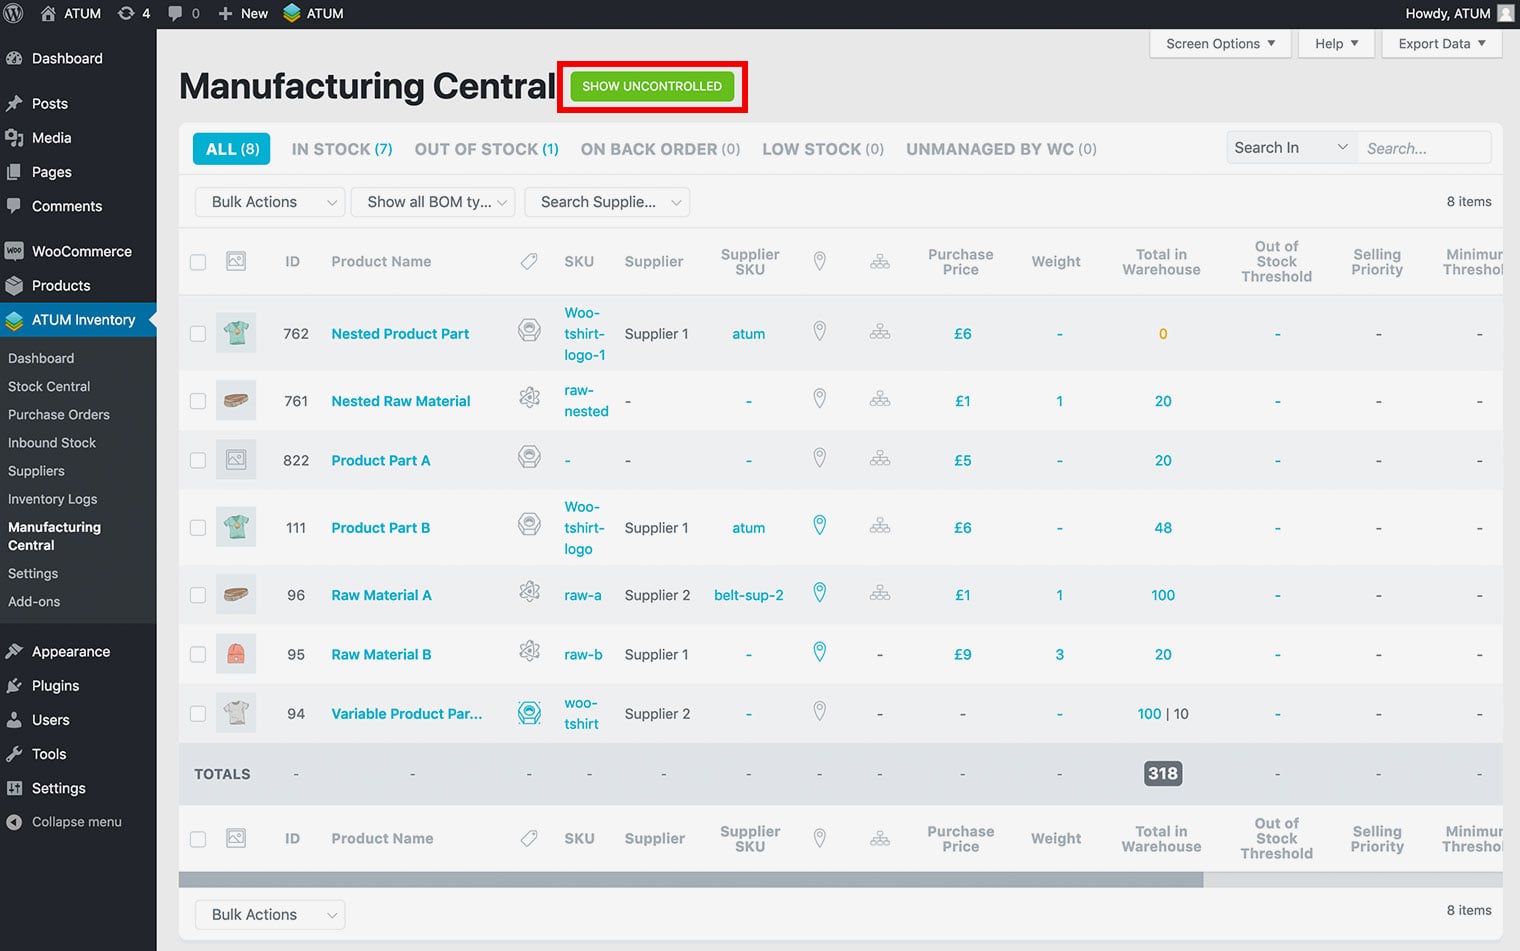Open the top Bulk Actions dropdown

click(x=270, y=202)
